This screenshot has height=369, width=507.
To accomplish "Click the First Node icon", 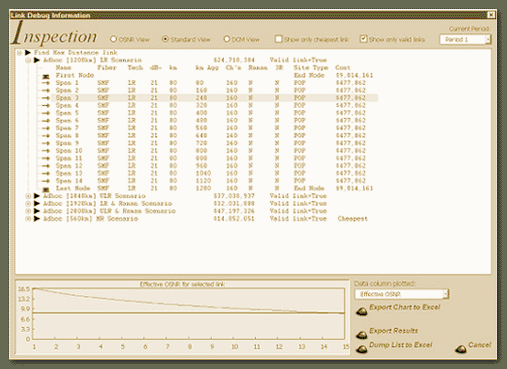I will pyautogui.click(x=46, y=76).
